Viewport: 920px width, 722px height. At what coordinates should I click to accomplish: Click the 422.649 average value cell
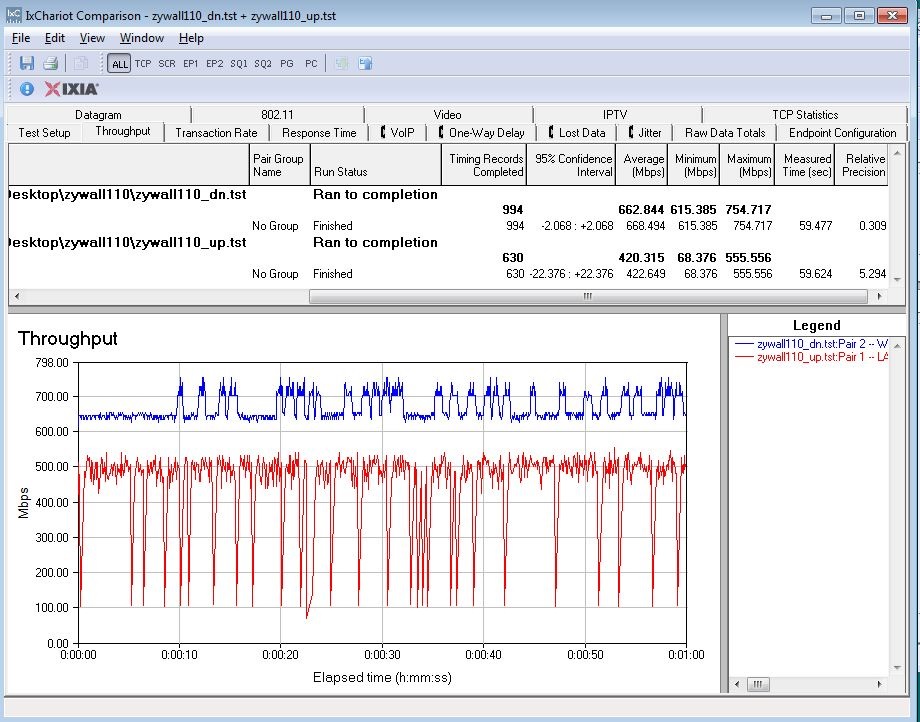click(x=645, y=274)
